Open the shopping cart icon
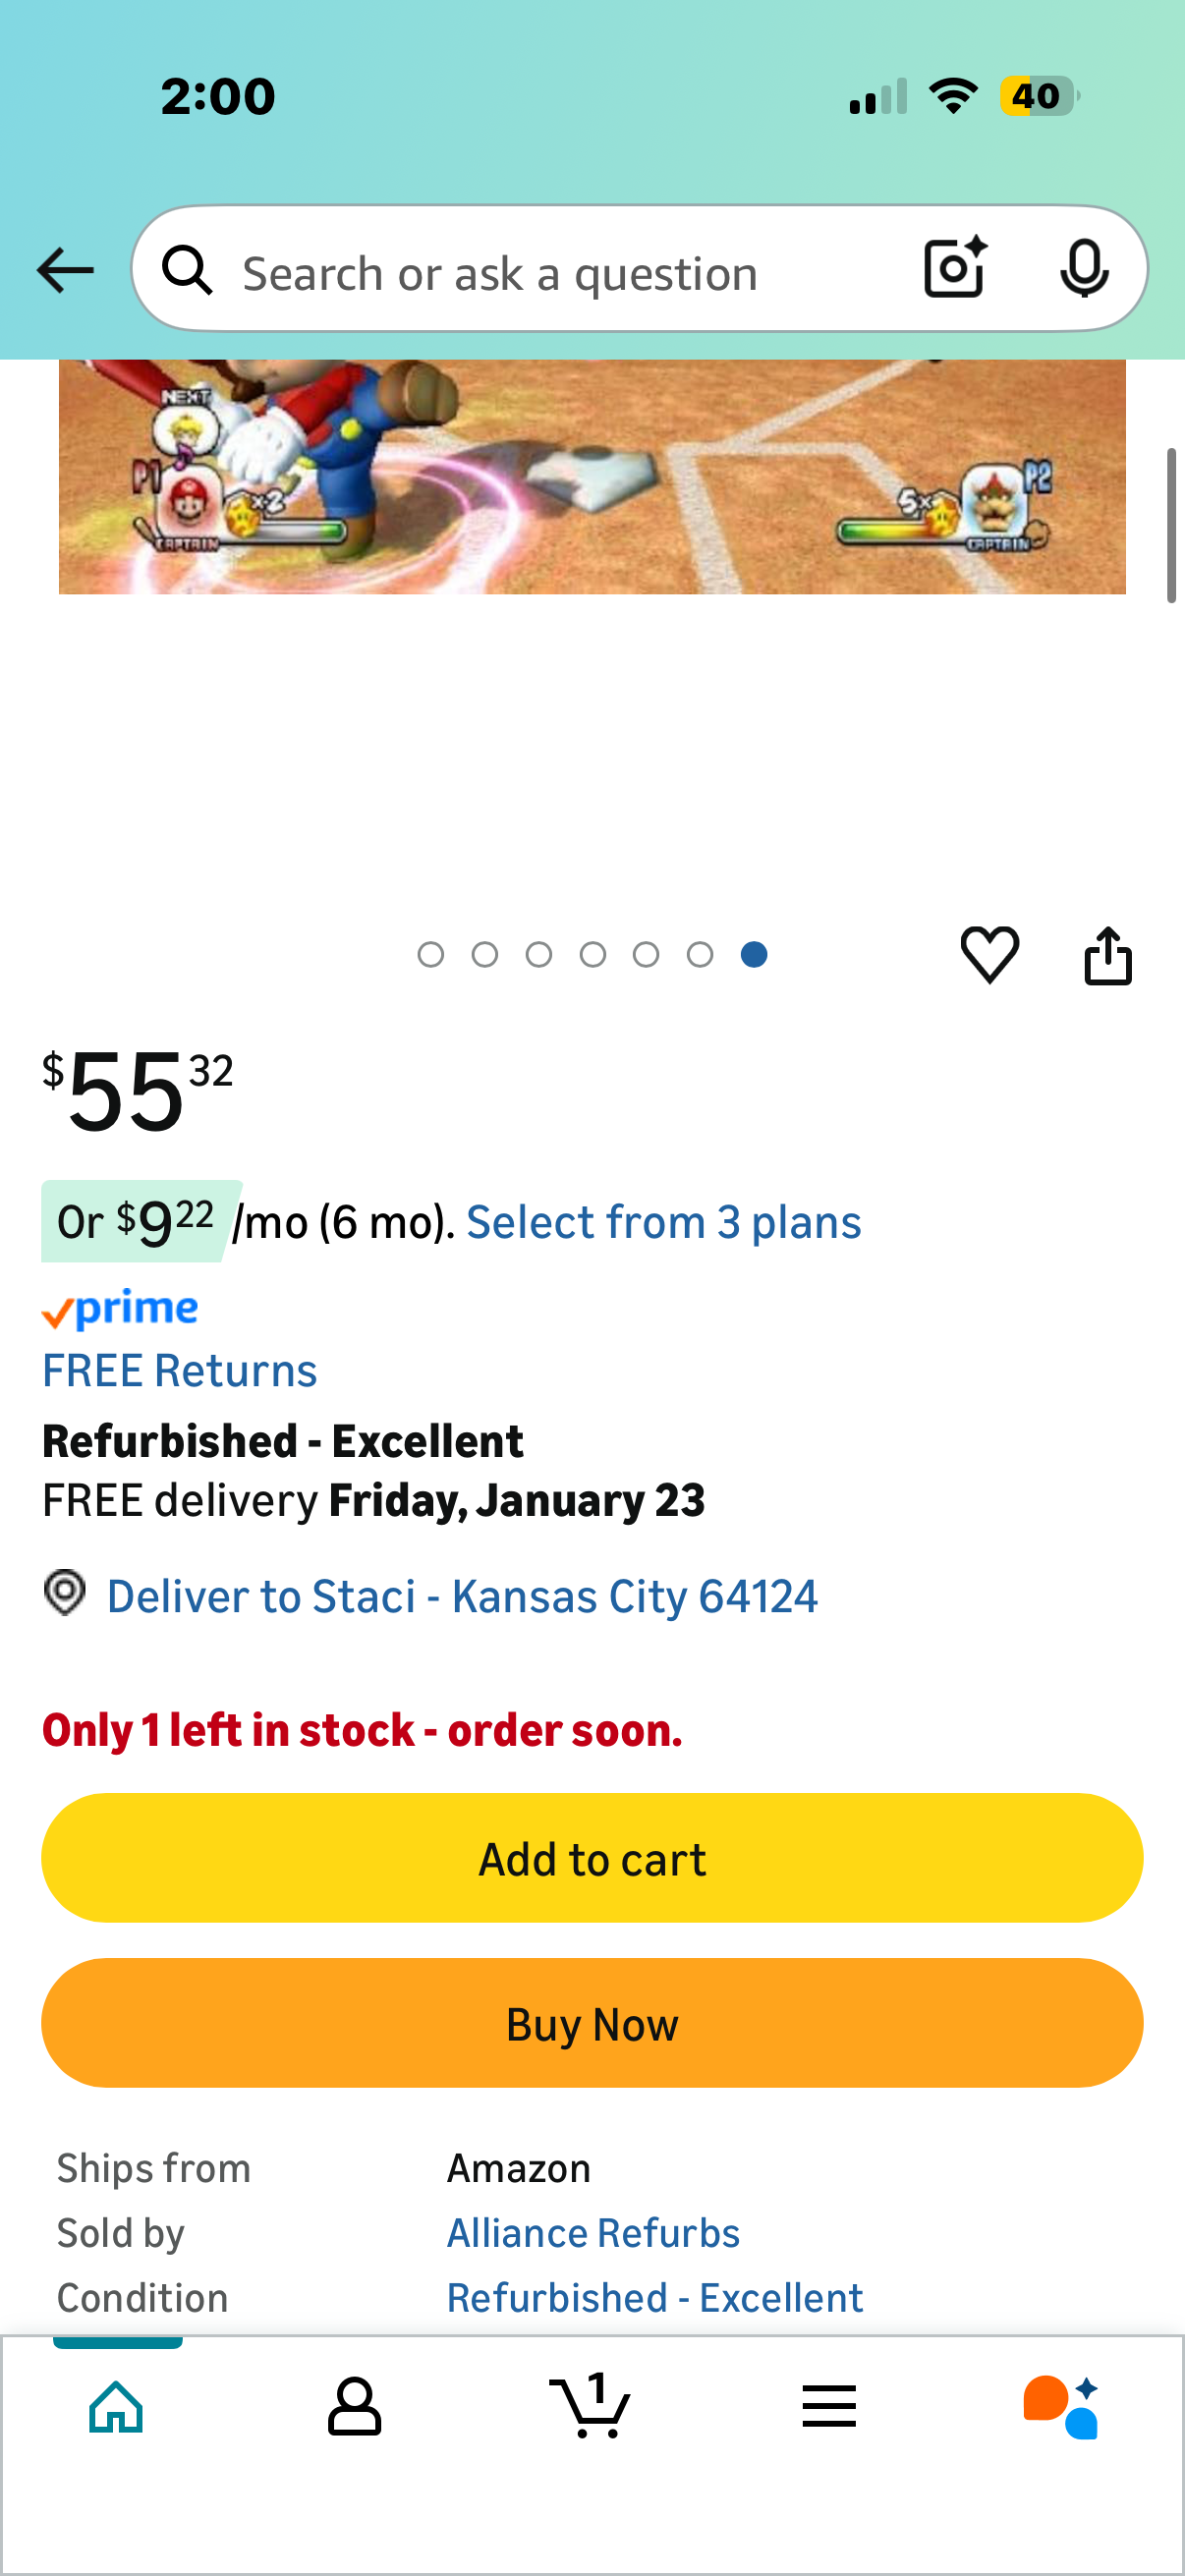The image size is (1185, 2576). (x=591, y=2406)
